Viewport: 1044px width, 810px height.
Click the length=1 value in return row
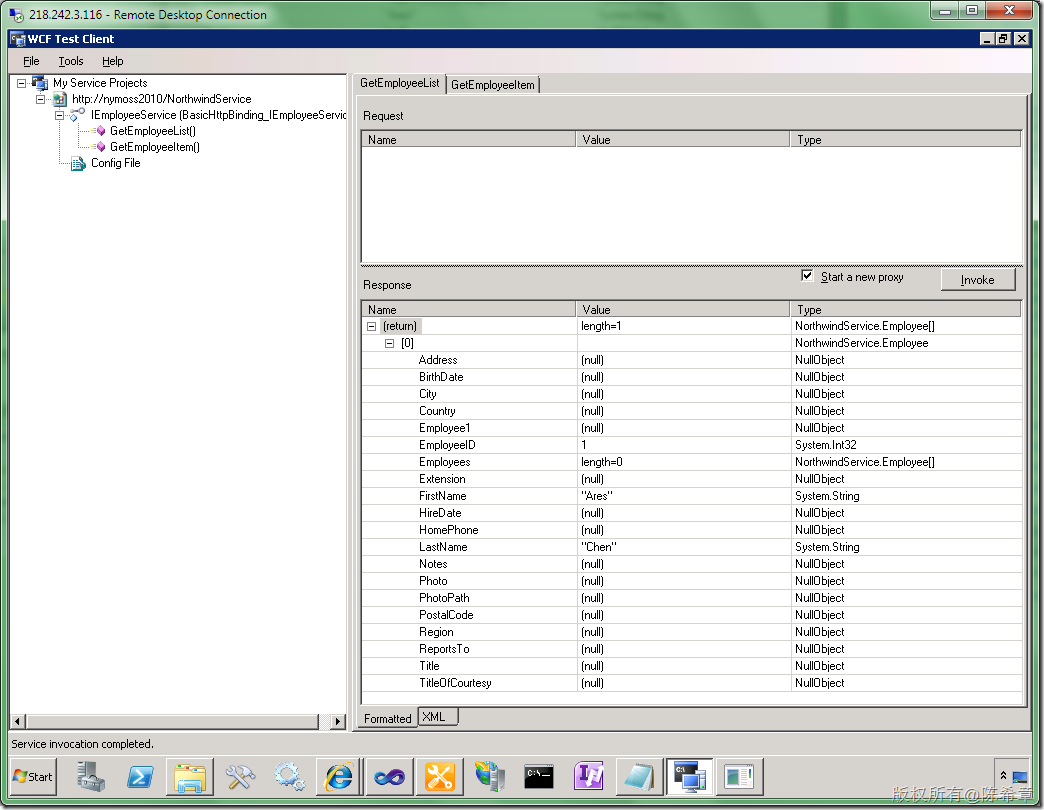(684, 326)
